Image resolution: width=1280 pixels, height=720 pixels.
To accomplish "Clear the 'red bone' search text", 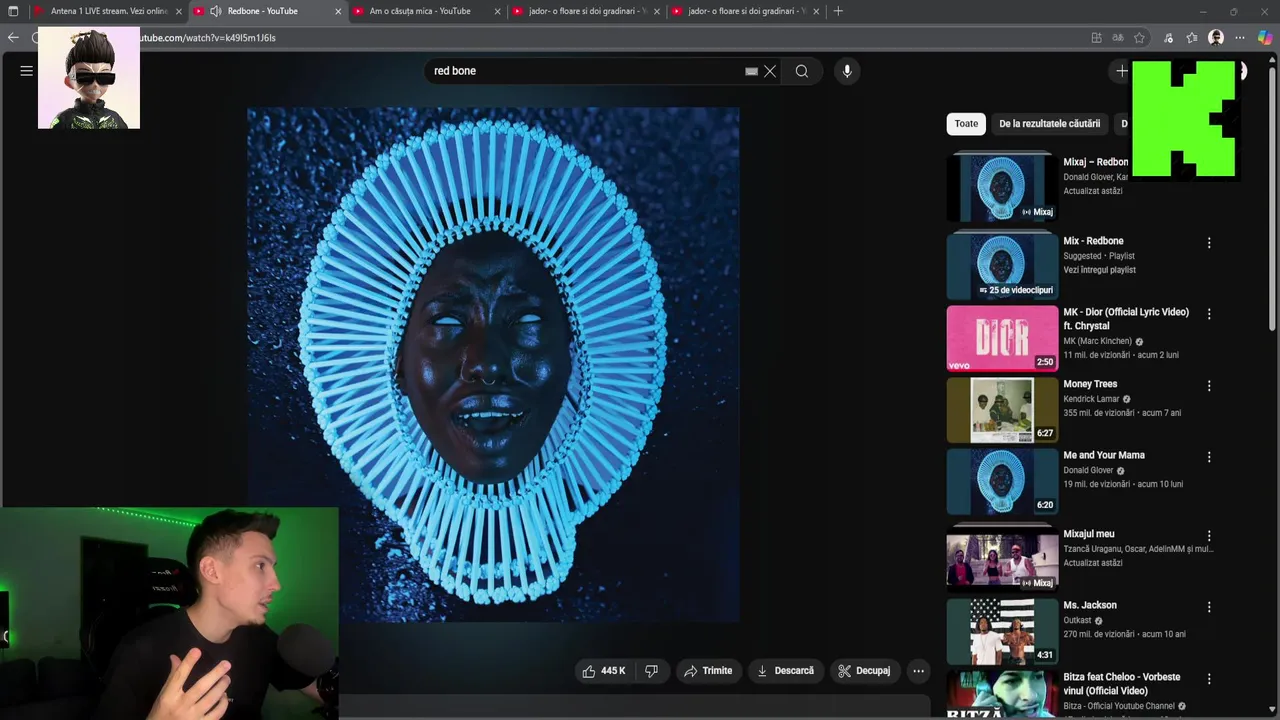I will [x=770, y=71].
